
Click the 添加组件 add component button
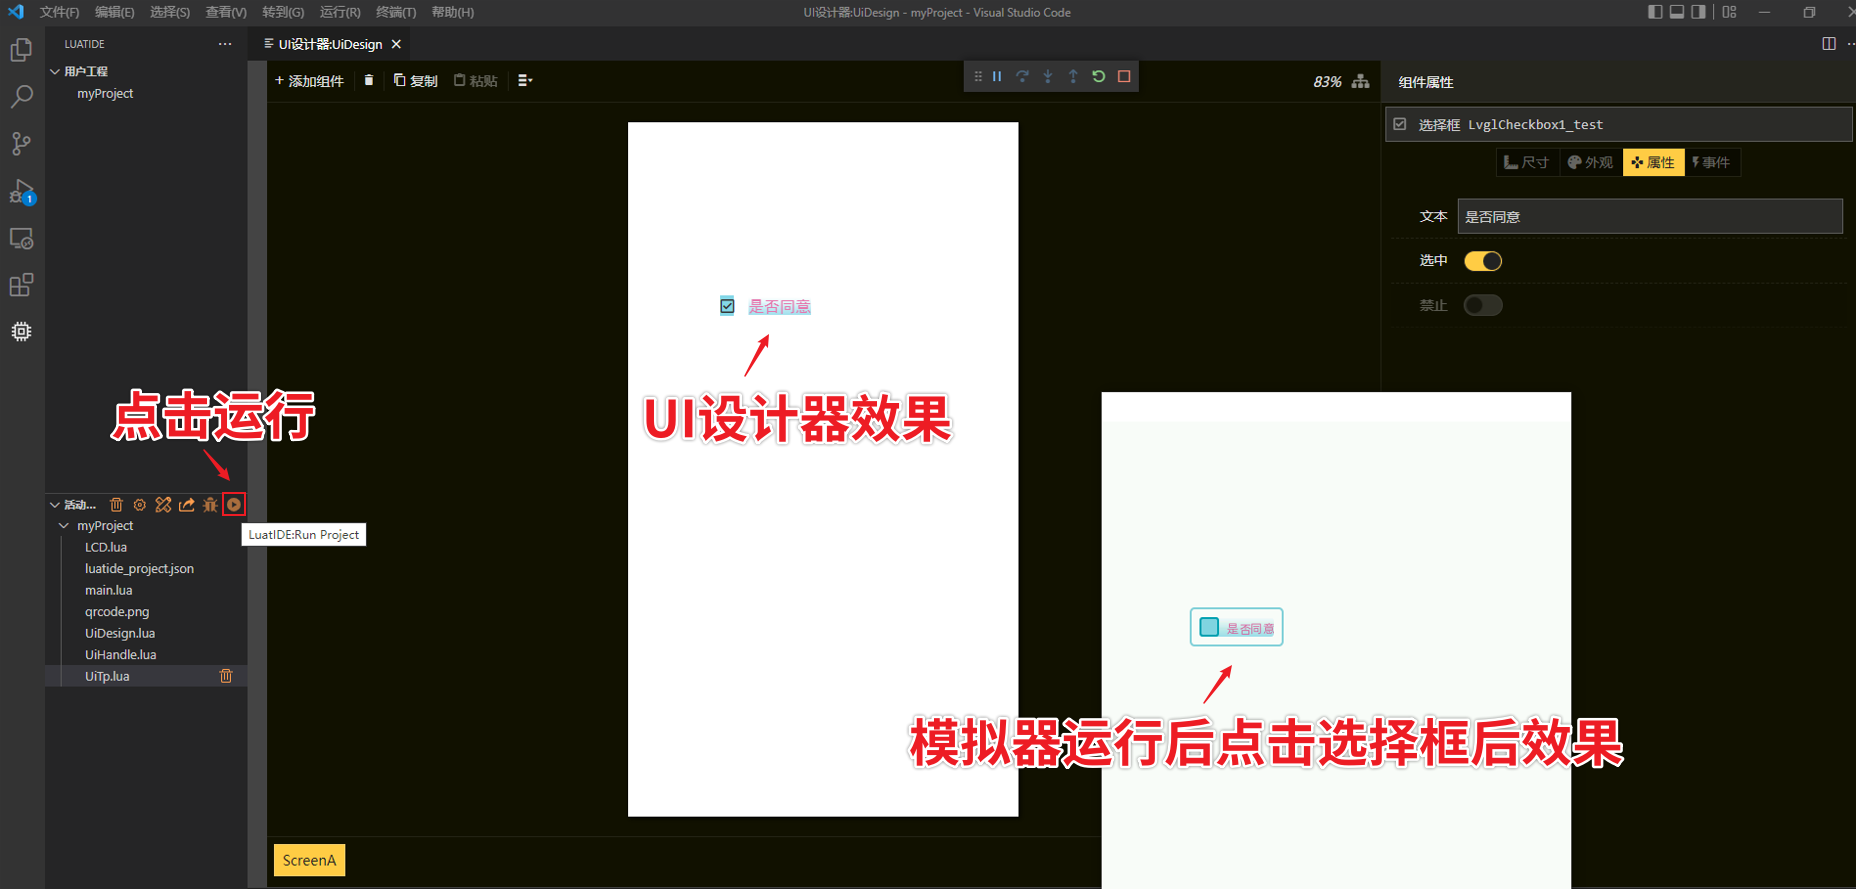309,81
